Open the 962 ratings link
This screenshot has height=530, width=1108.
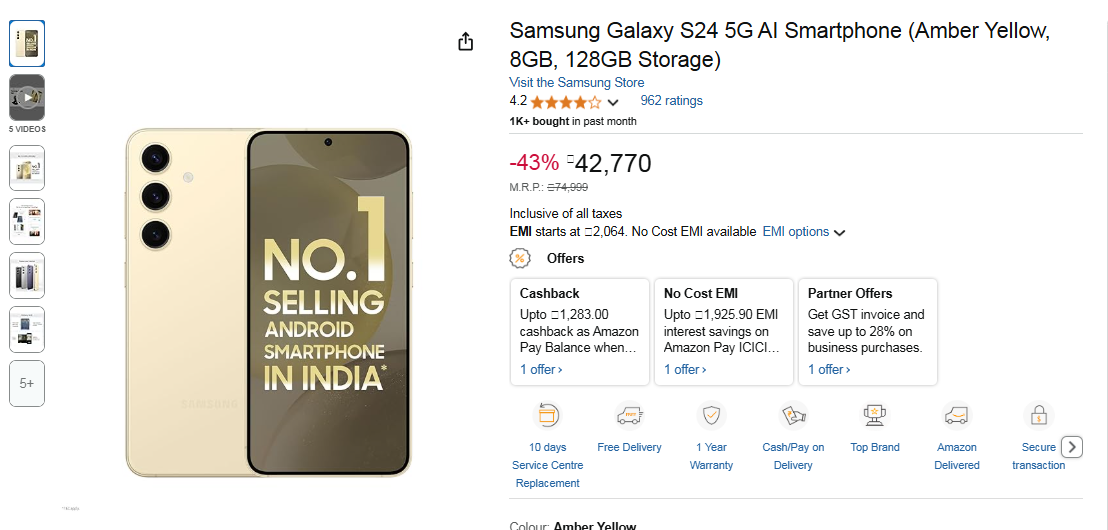[671, 101]
